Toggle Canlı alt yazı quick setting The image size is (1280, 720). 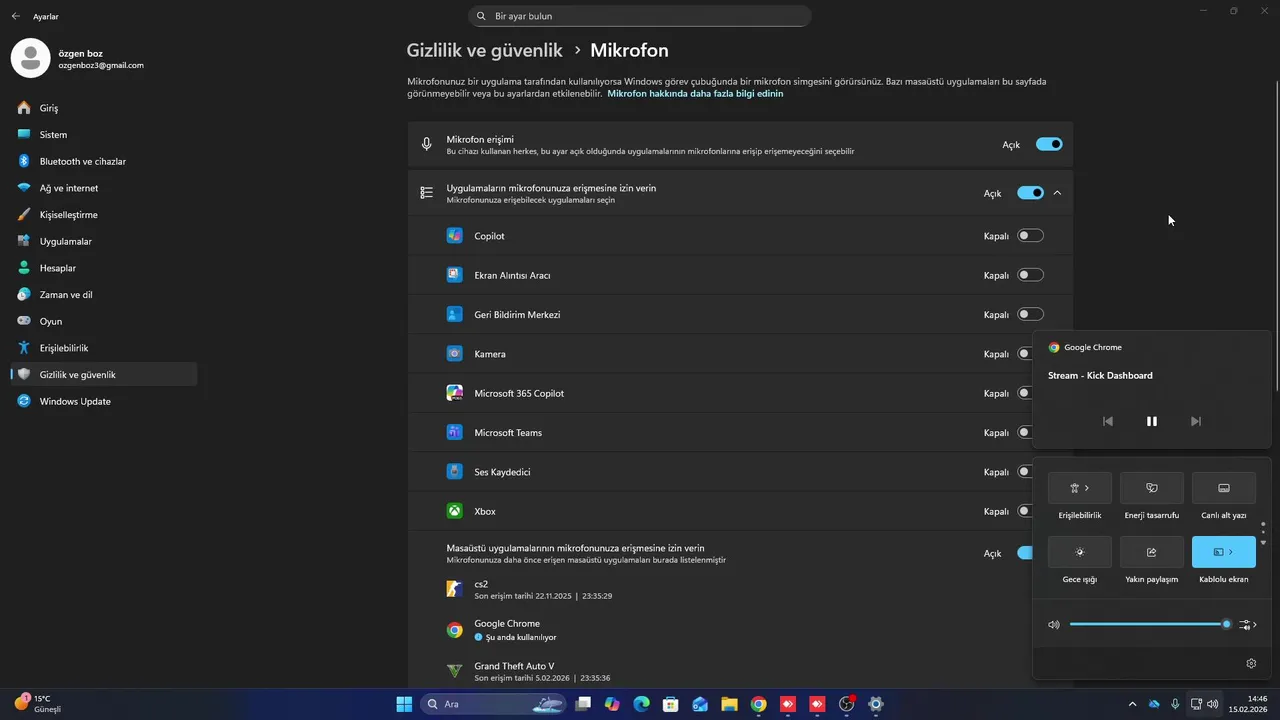coord(1224,488)
